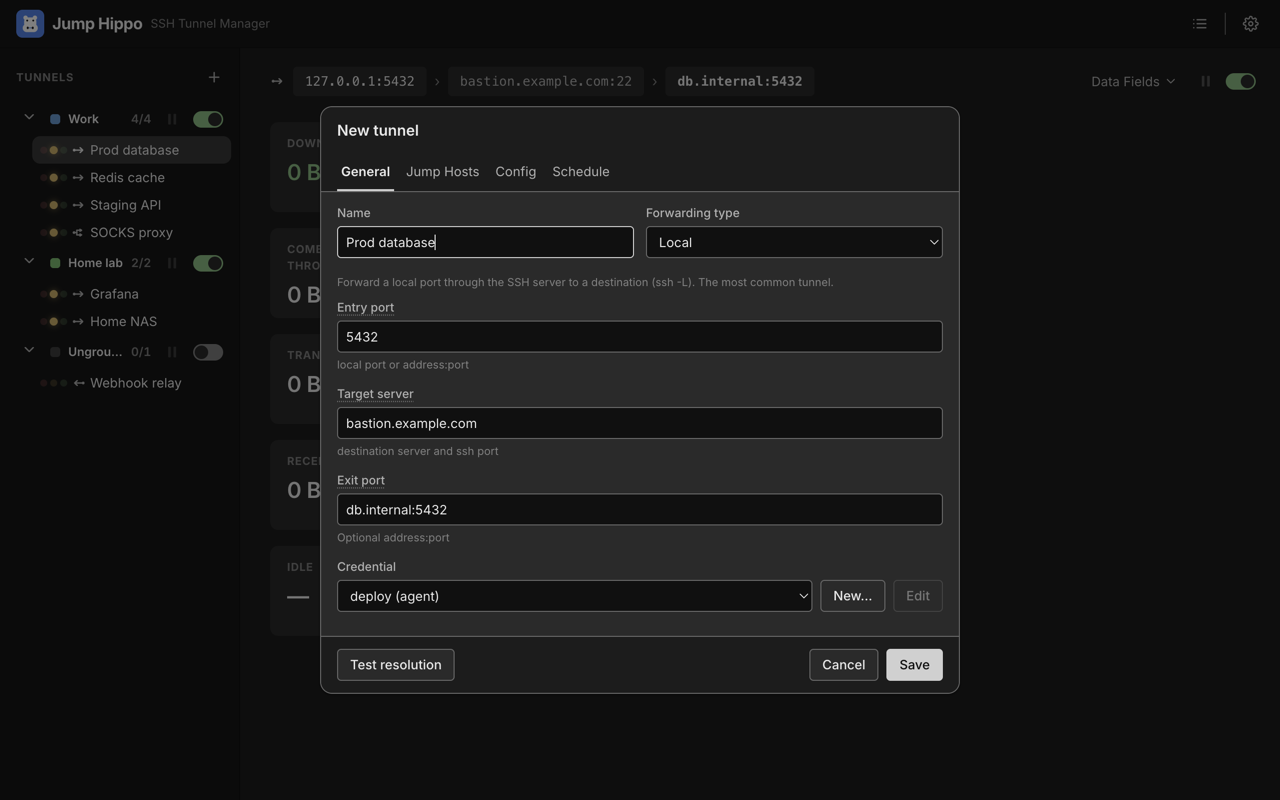This screenshot has width=1280, height=800.
Task: Focus the Target server field
Action: [640, 423]
